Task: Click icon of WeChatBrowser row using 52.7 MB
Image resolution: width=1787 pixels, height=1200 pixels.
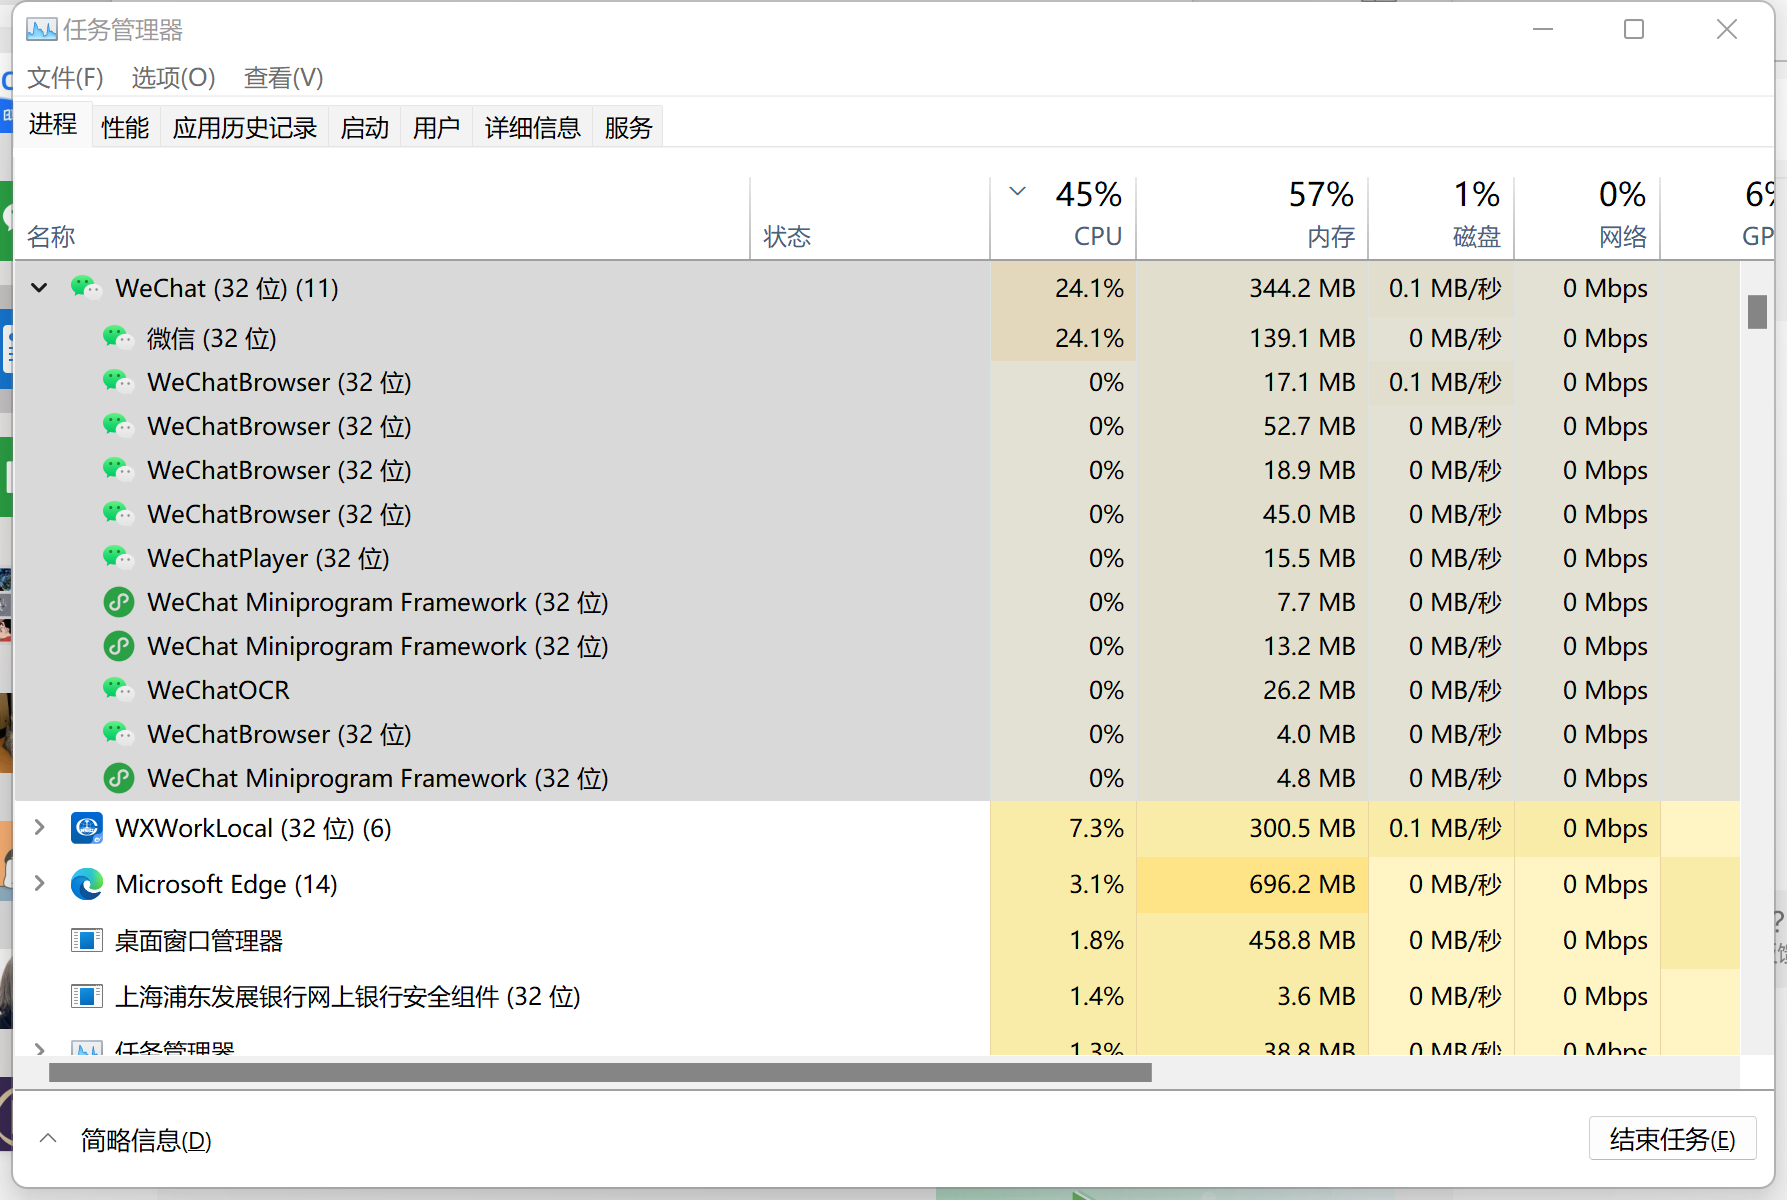Action: point(119,426)
